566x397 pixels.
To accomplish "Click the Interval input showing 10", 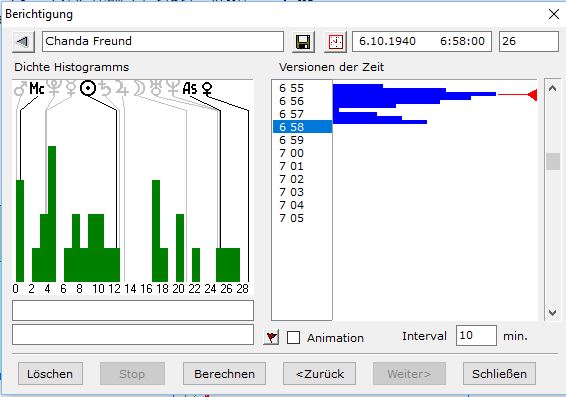I will 476,336.
